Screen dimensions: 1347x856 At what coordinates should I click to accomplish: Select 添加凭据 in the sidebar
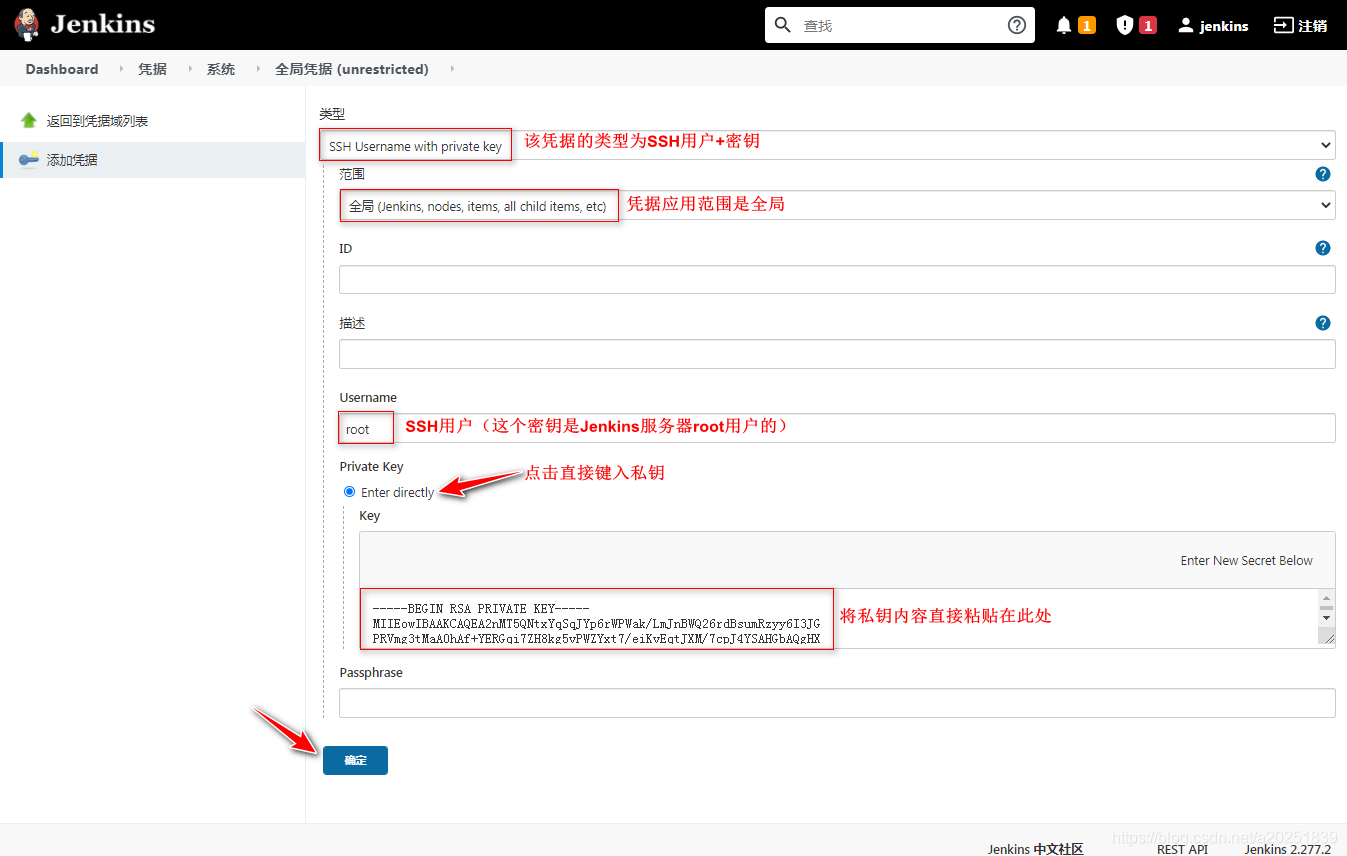(x=72, y=160)
